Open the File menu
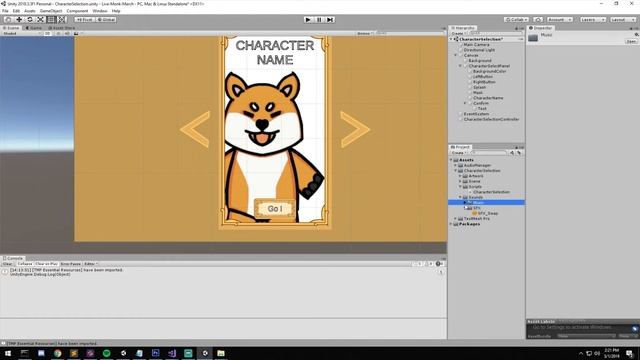This screenshot has height=360, width=640. 5,11
